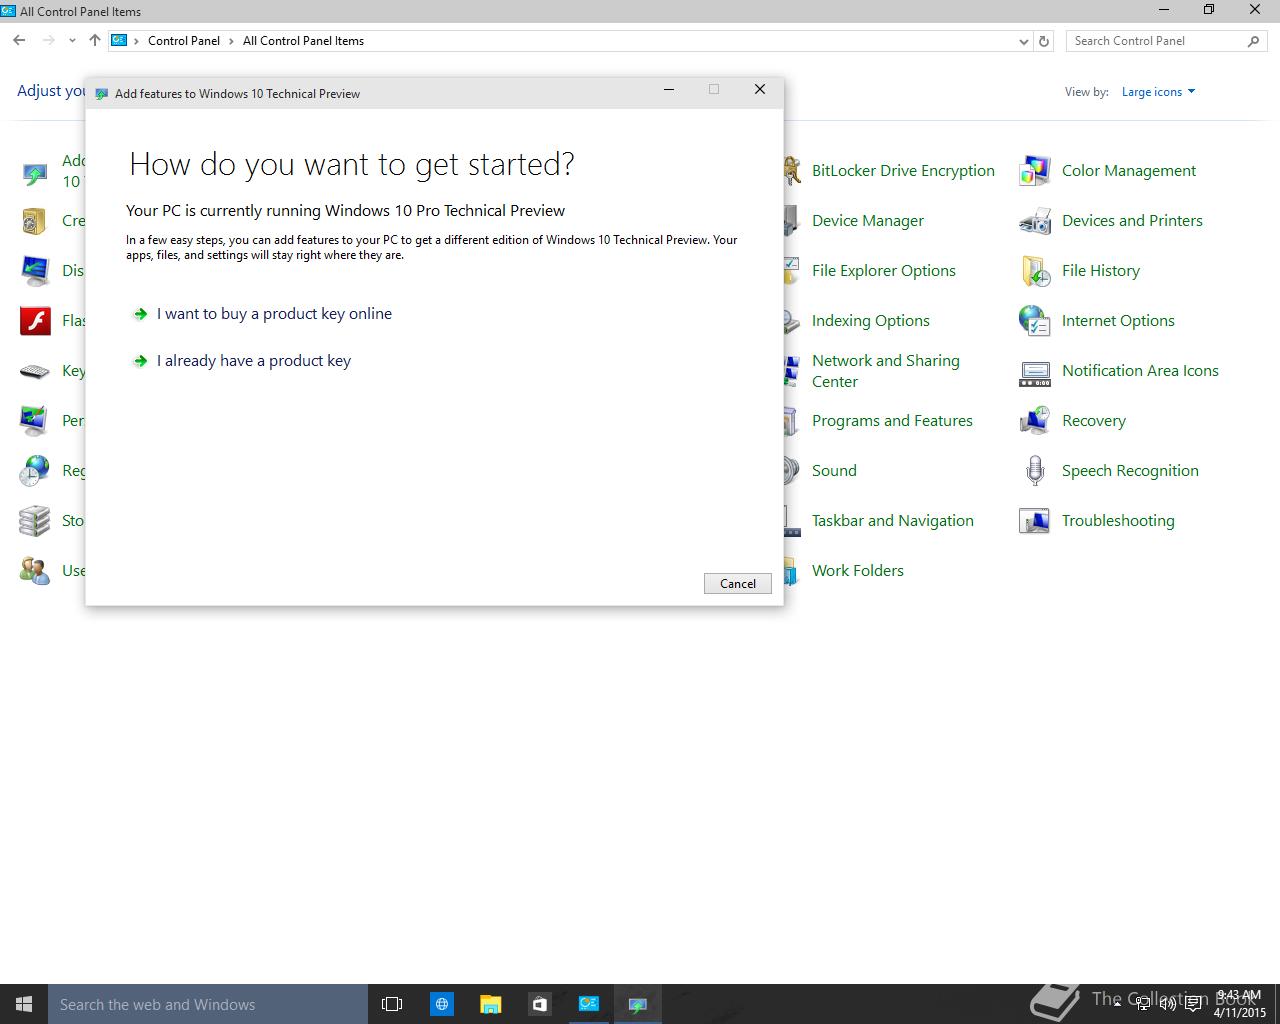
Task: Click the Region globe icon
Action: [x=35, y=471]
